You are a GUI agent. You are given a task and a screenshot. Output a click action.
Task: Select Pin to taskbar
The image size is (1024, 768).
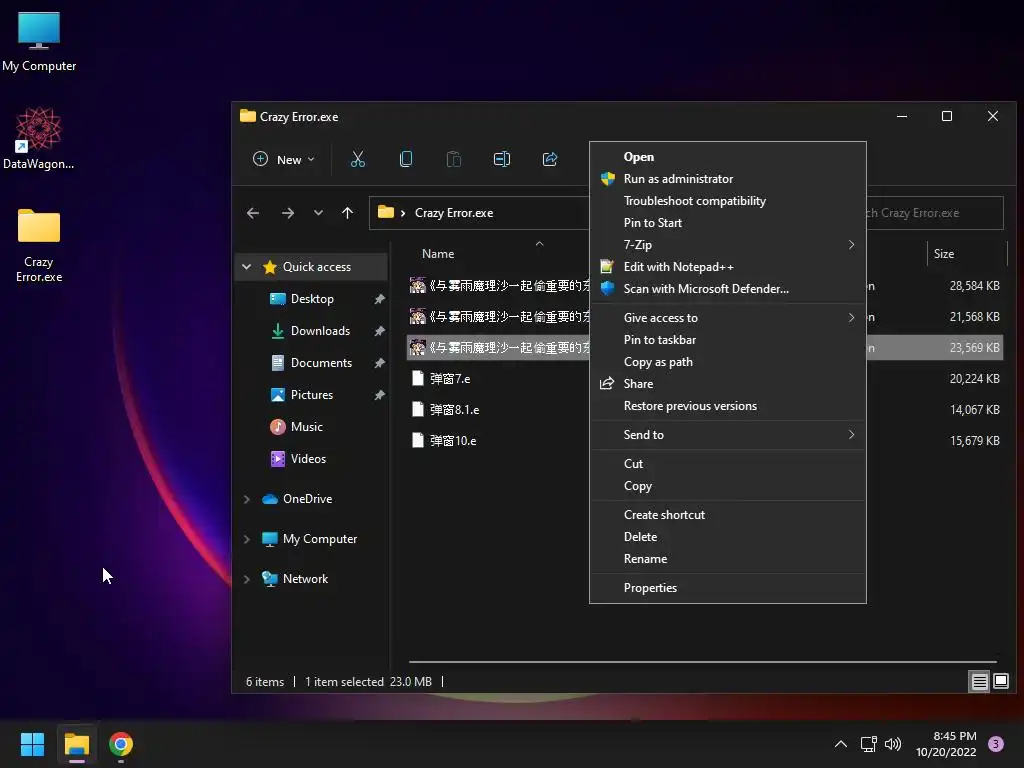(728, 340)
